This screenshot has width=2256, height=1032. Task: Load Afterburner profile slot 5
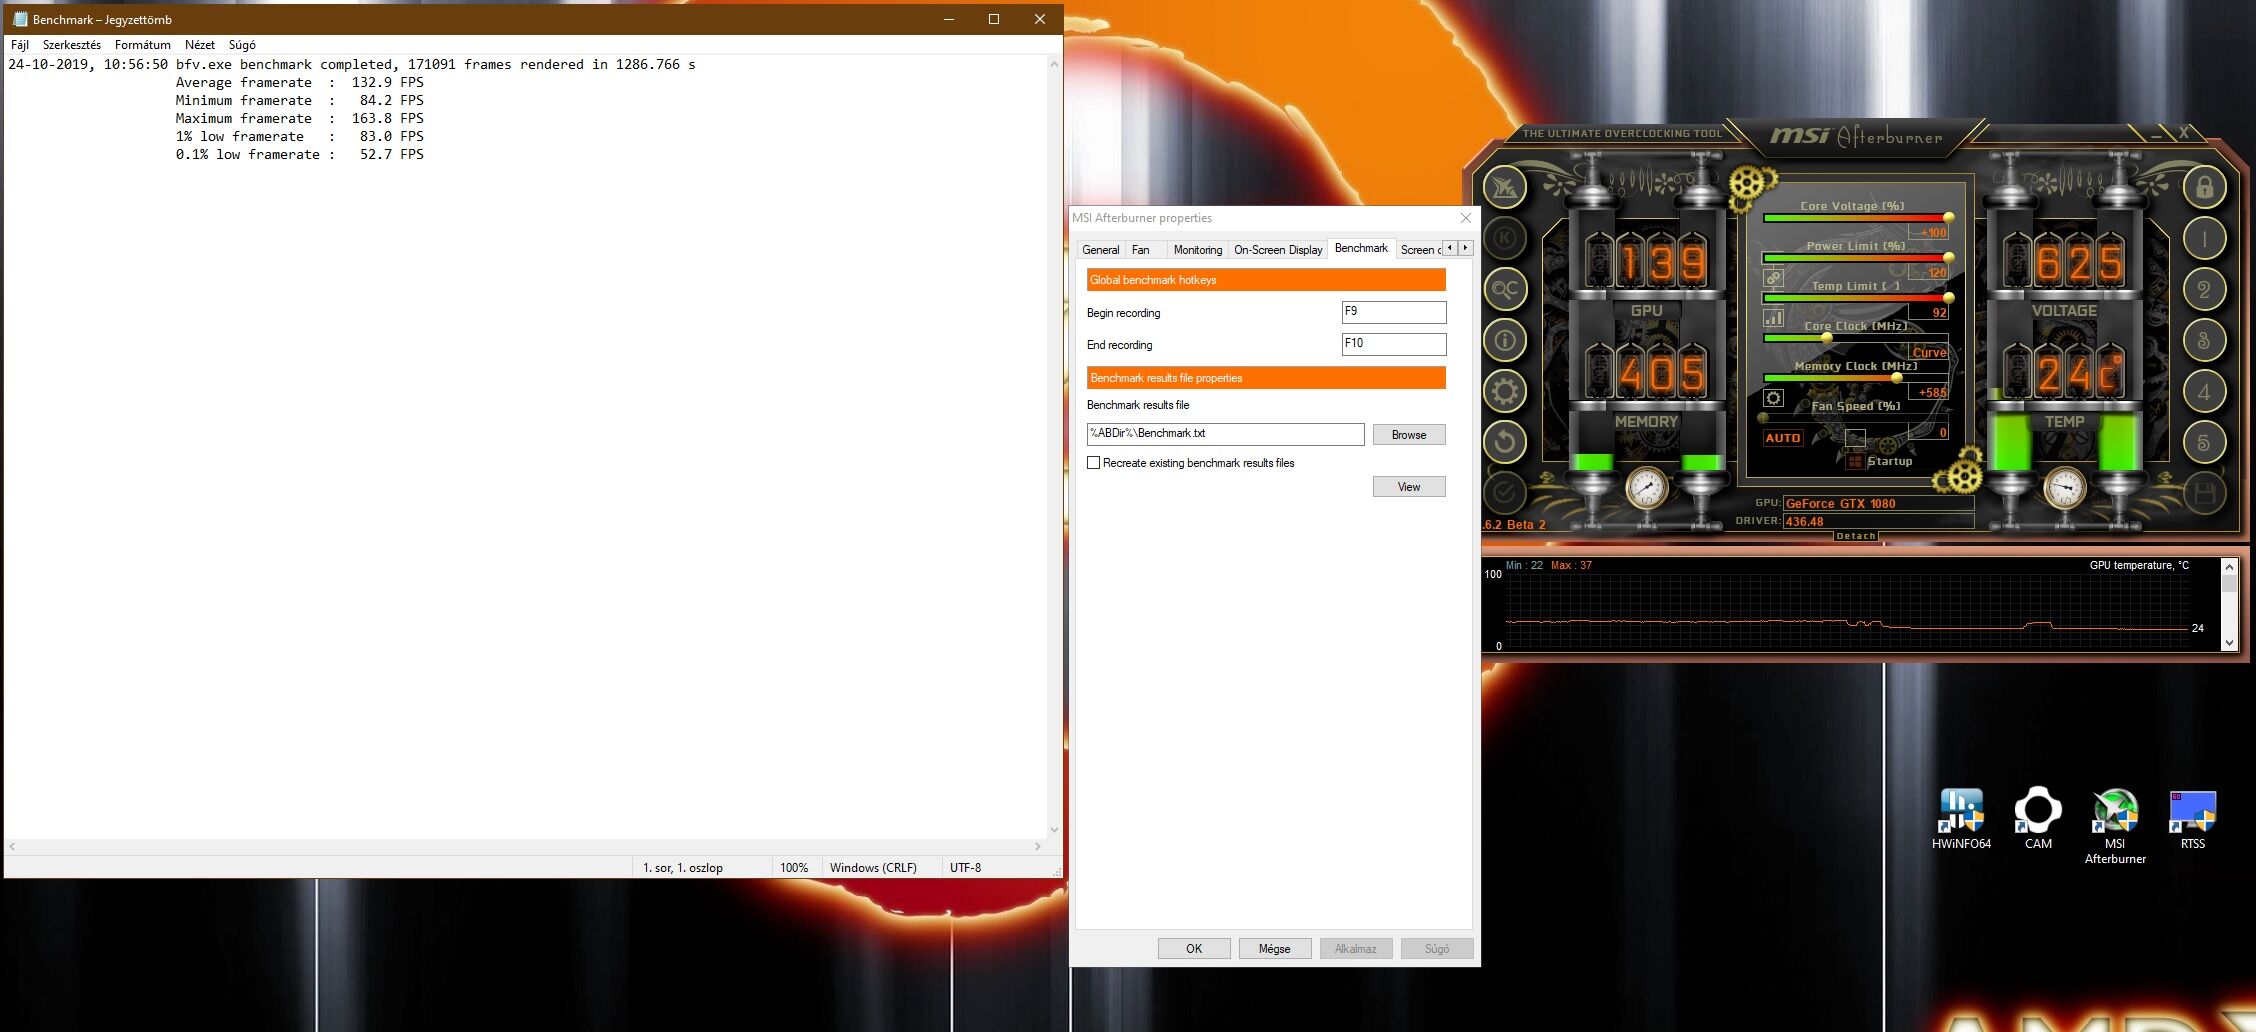tap(2204, 442)
